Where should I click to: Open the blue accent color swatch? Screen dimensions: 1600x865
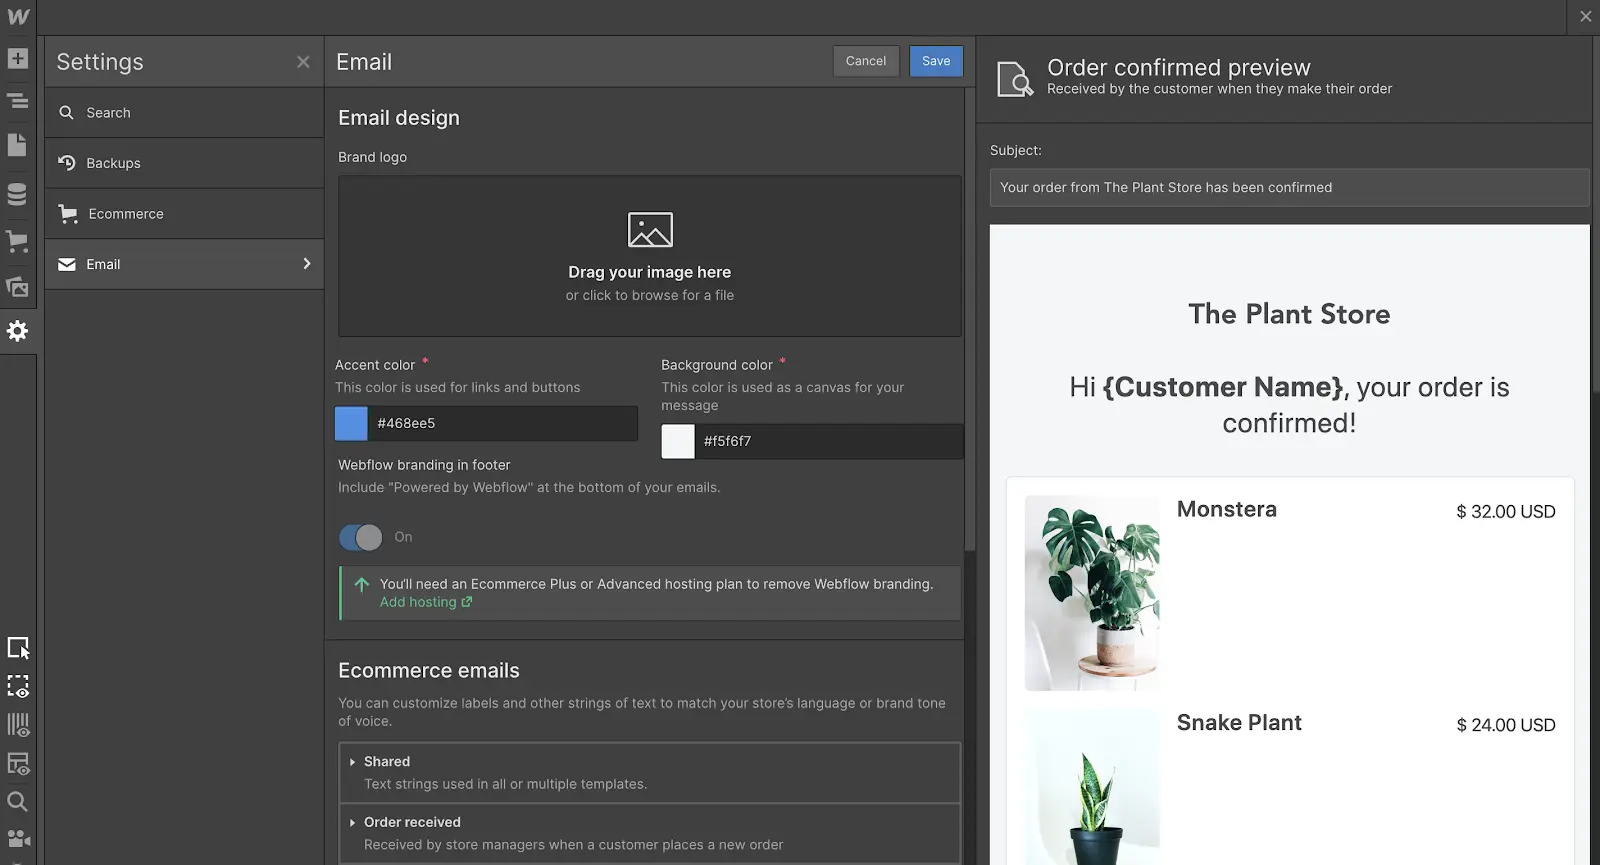pyautogui.click(x=351, y=423)
